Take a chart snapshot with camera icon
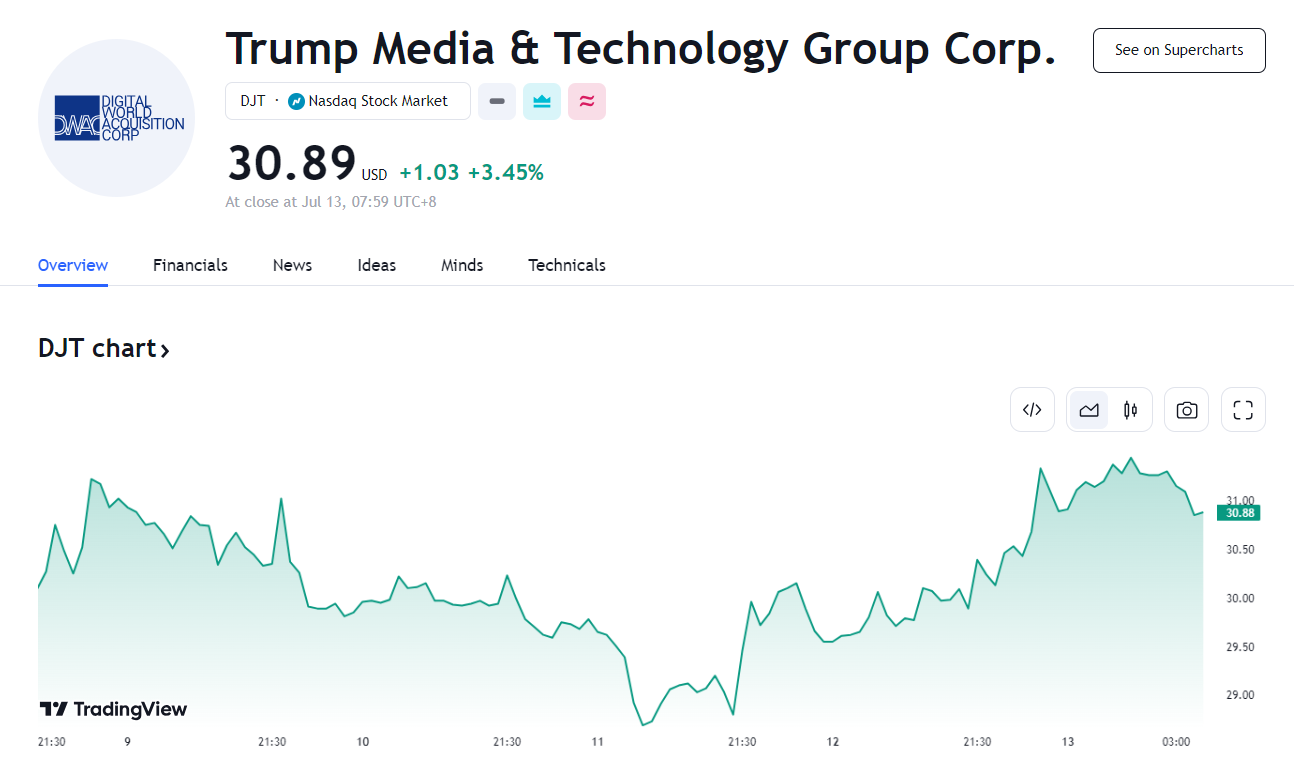 [x=1186, y=410]
